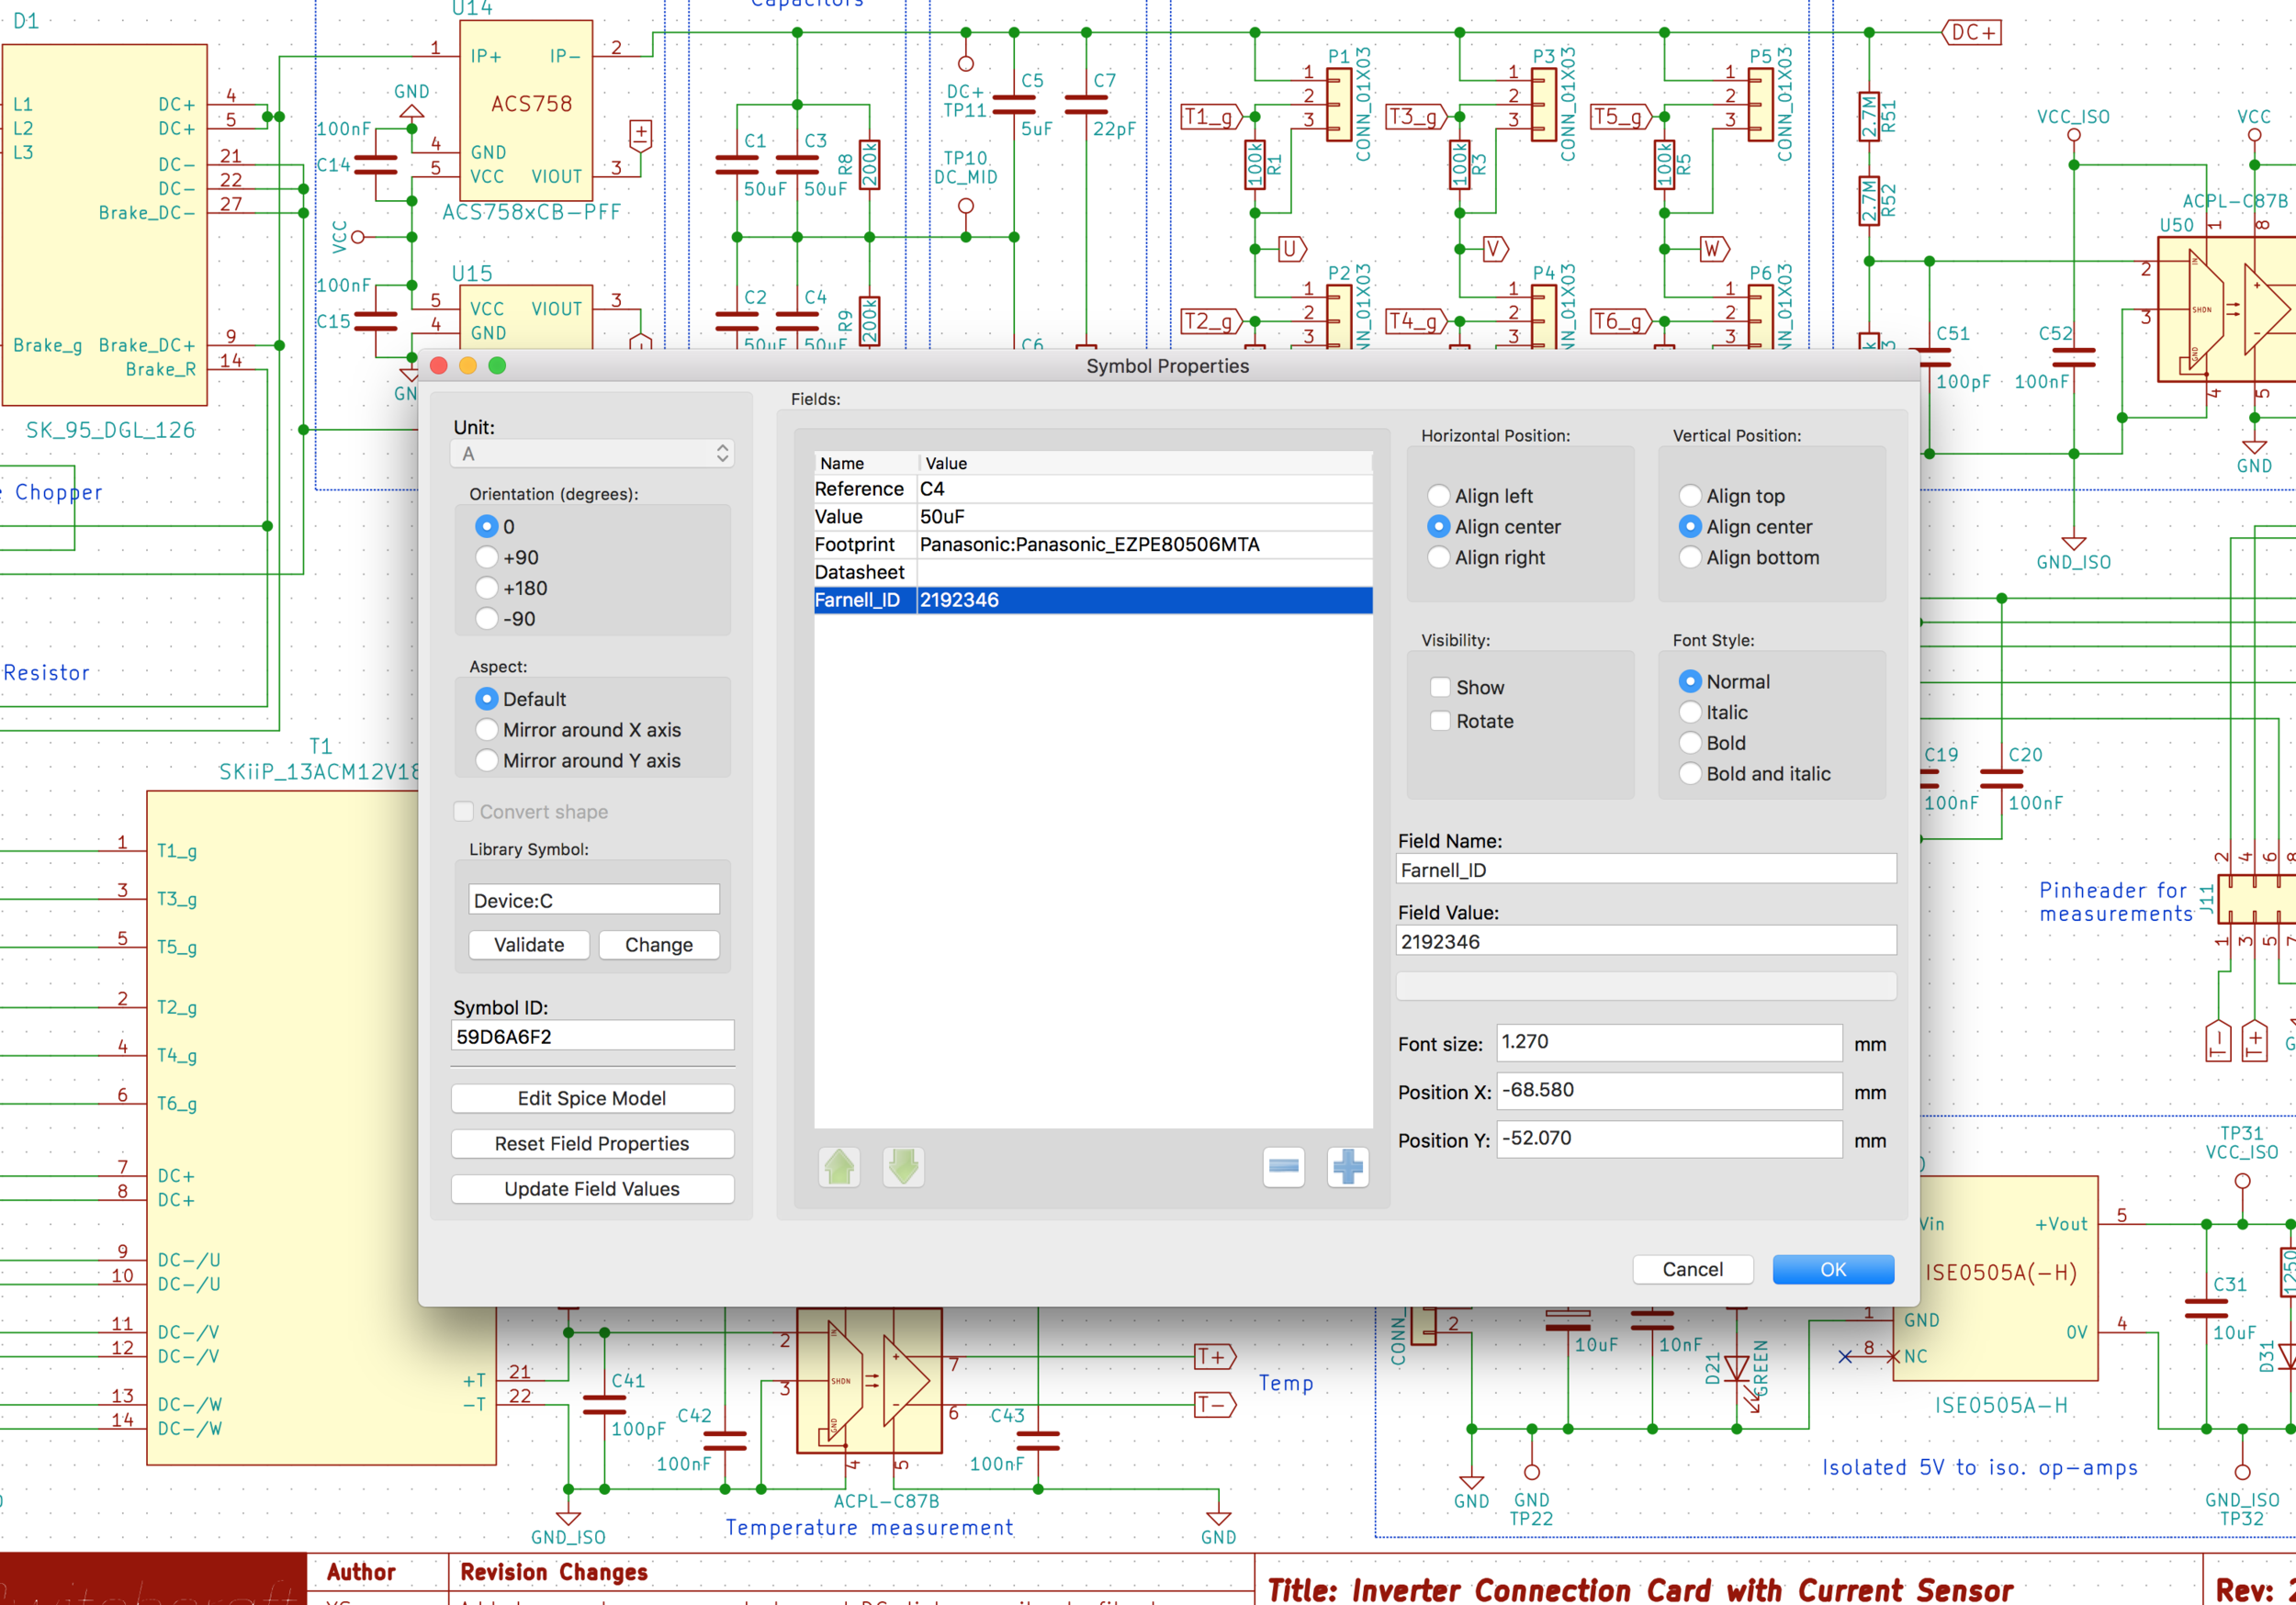Click the Change library symbol button
The width and height of the screenshot is (2296, 1605).
click(659, 944)
